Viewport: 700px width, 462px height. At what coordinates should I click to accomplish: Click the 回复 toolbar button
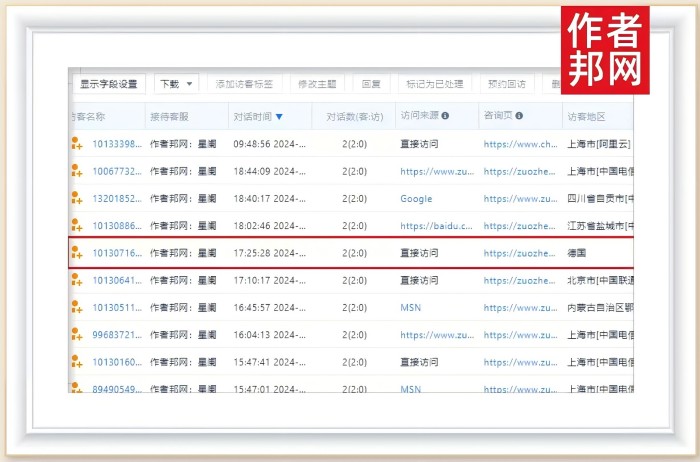(x=370, y=84)
